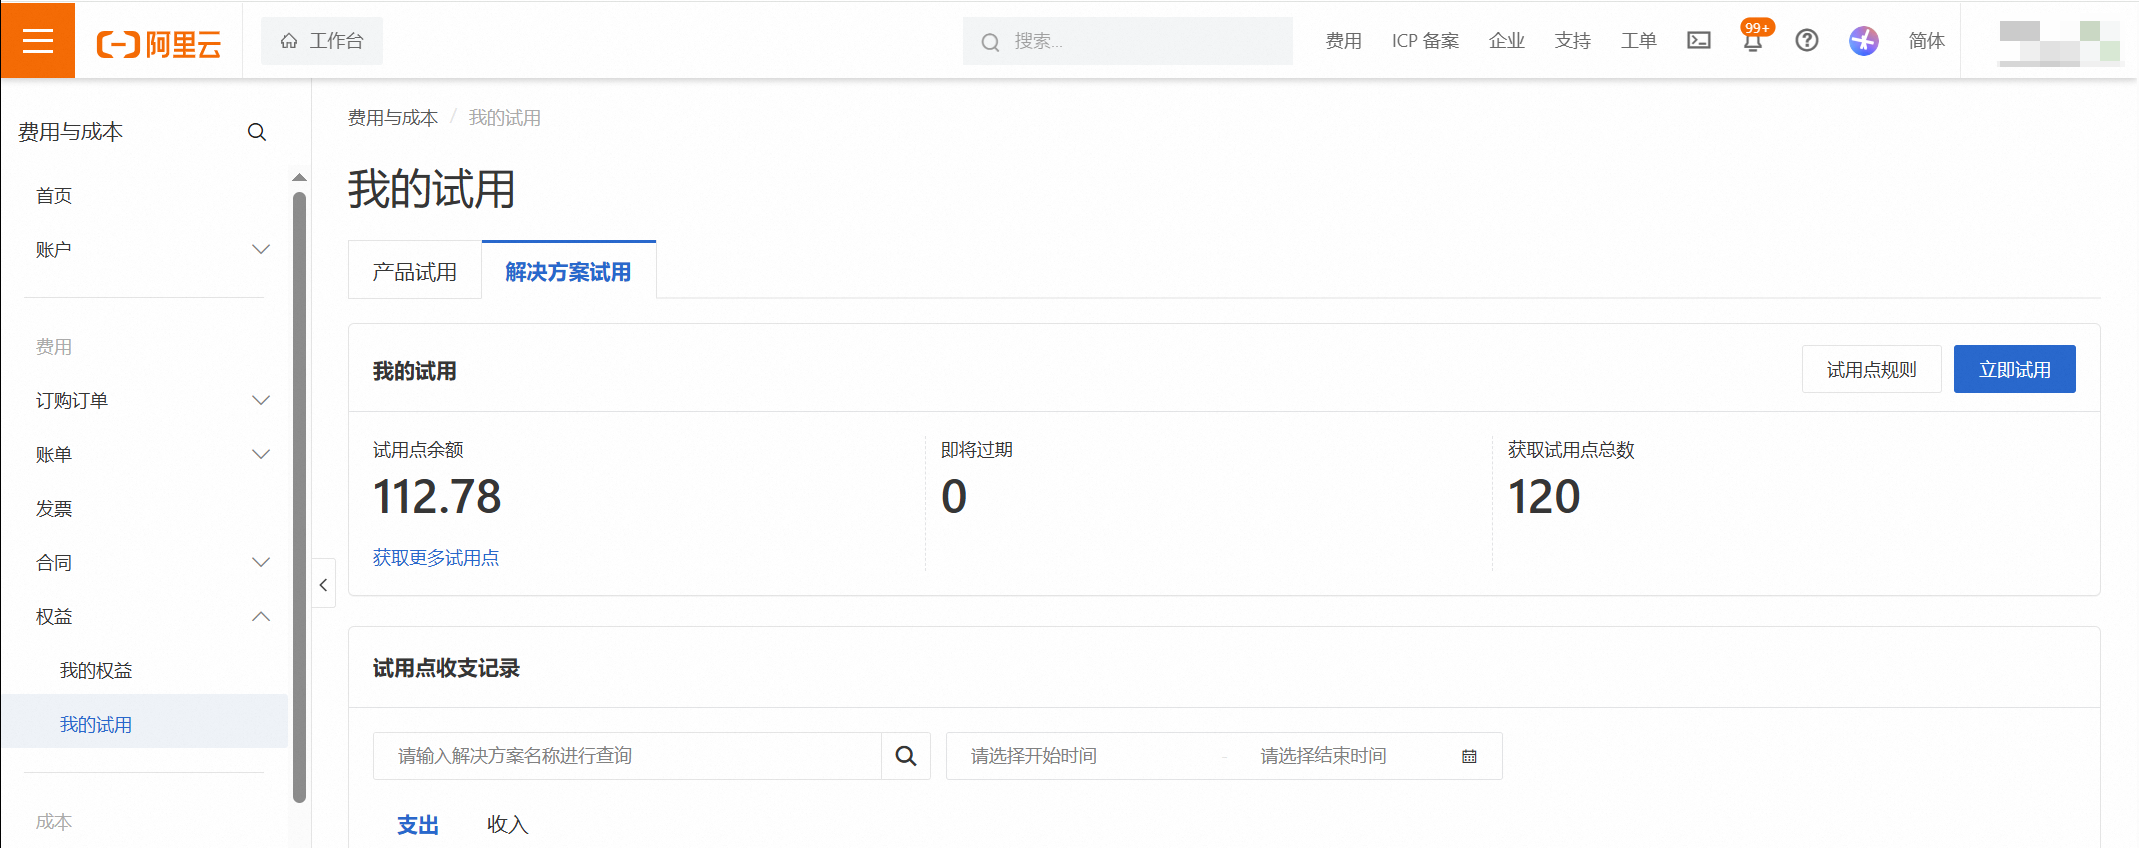Switch to the 收入 records tab
The height and width of the screenshot is (848, 2139).
(x=507, y=825)
